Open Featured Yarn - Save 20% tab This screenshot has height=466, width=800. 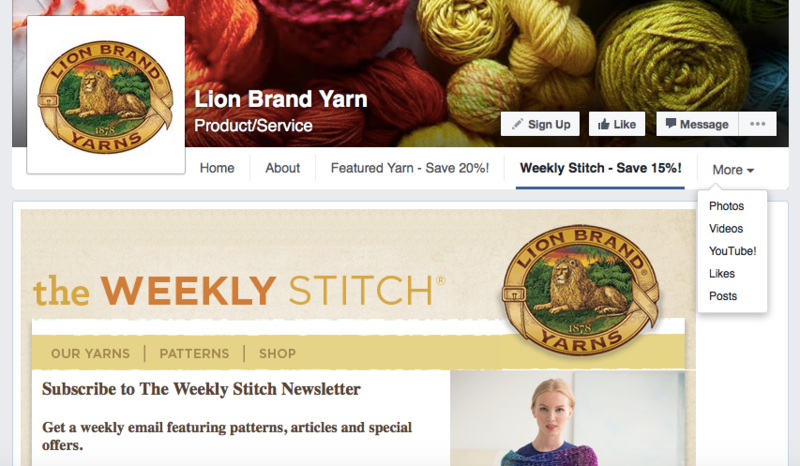pyautogui.click(x=410, y=168)
